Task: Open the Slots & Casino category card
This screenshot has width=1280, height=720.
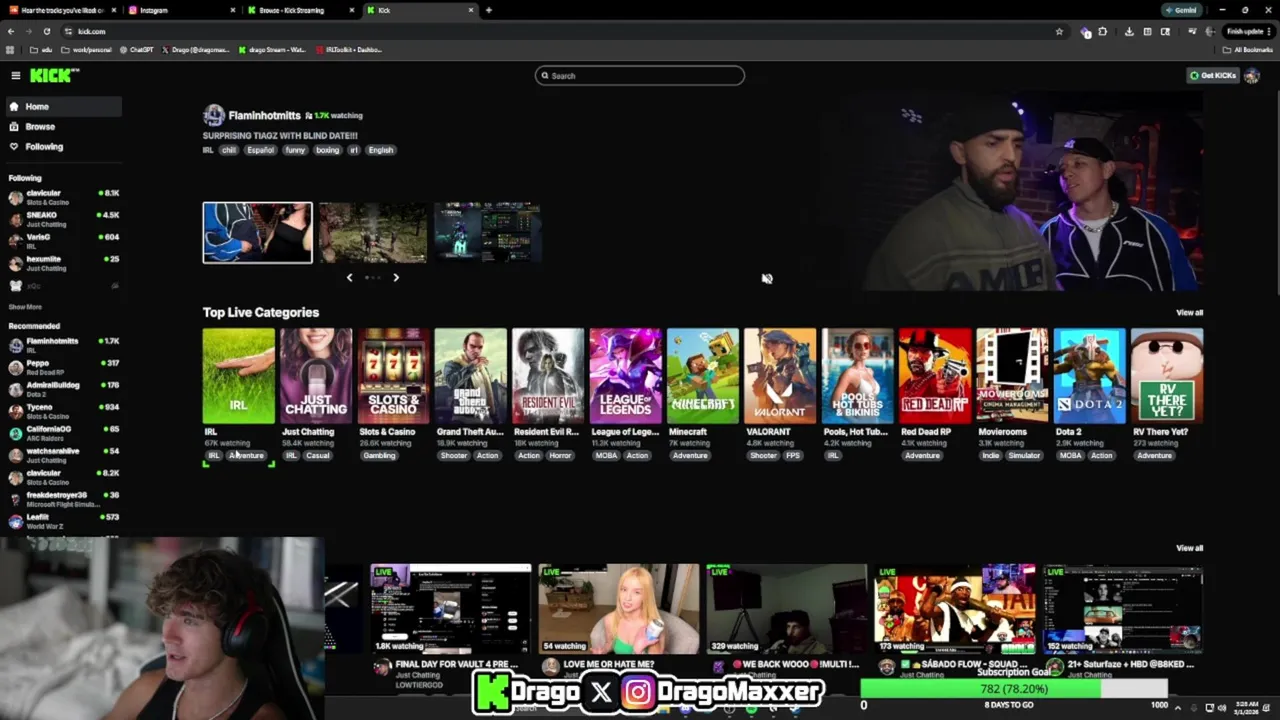Action: pos(393,376)
